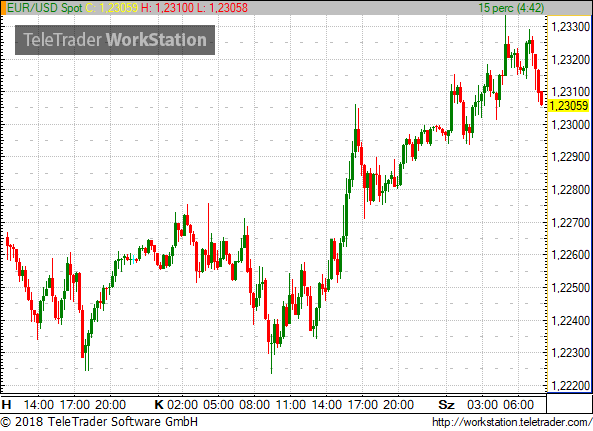Click the H day marker at axis start
The image size is (593, 431).
point(6,405)
